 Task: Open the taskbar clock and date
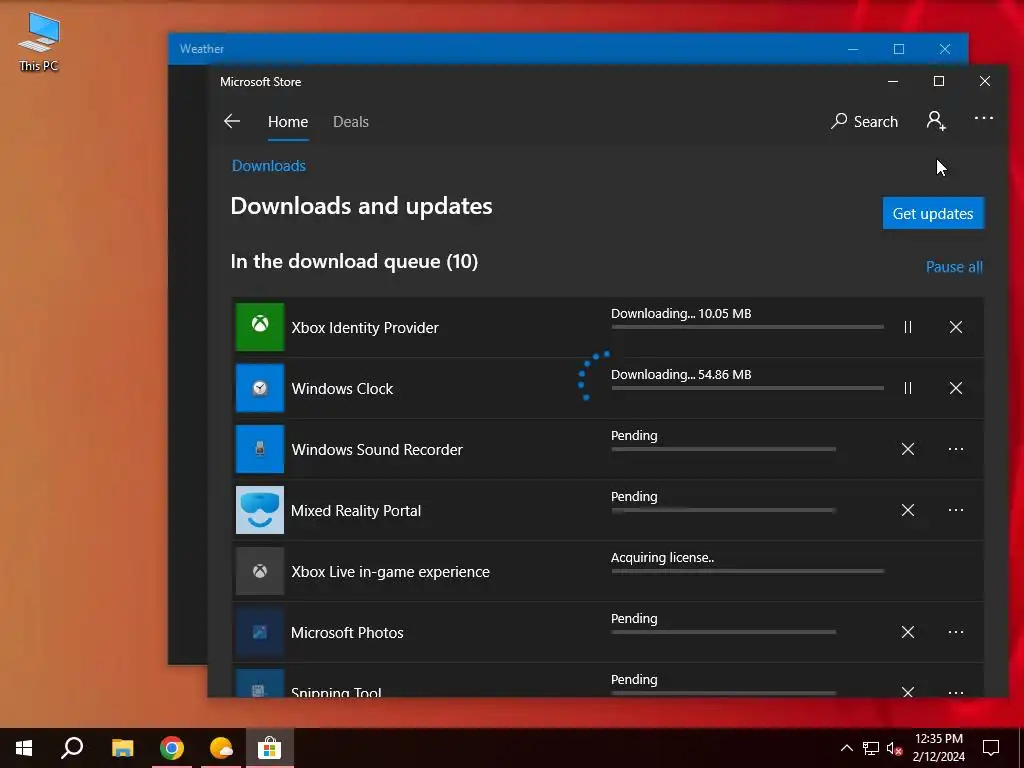coord(938,748)
